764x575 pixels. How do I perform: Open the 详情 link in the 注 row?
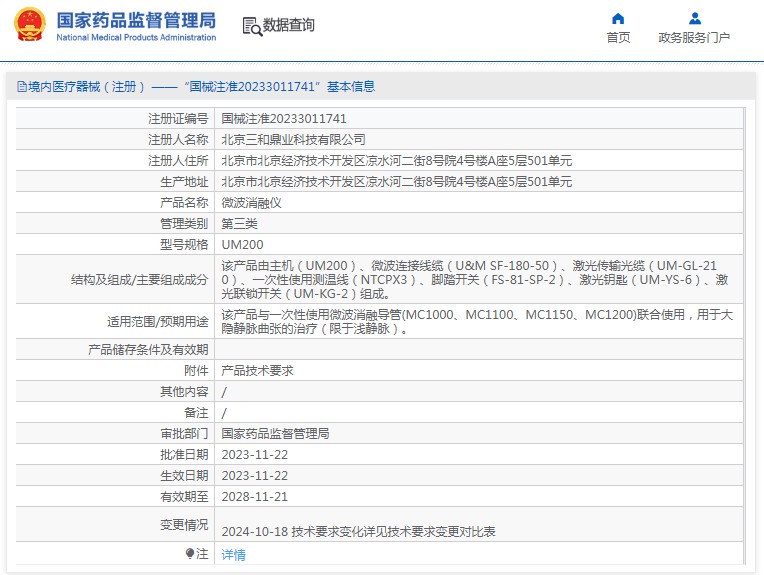coord(233,555)
